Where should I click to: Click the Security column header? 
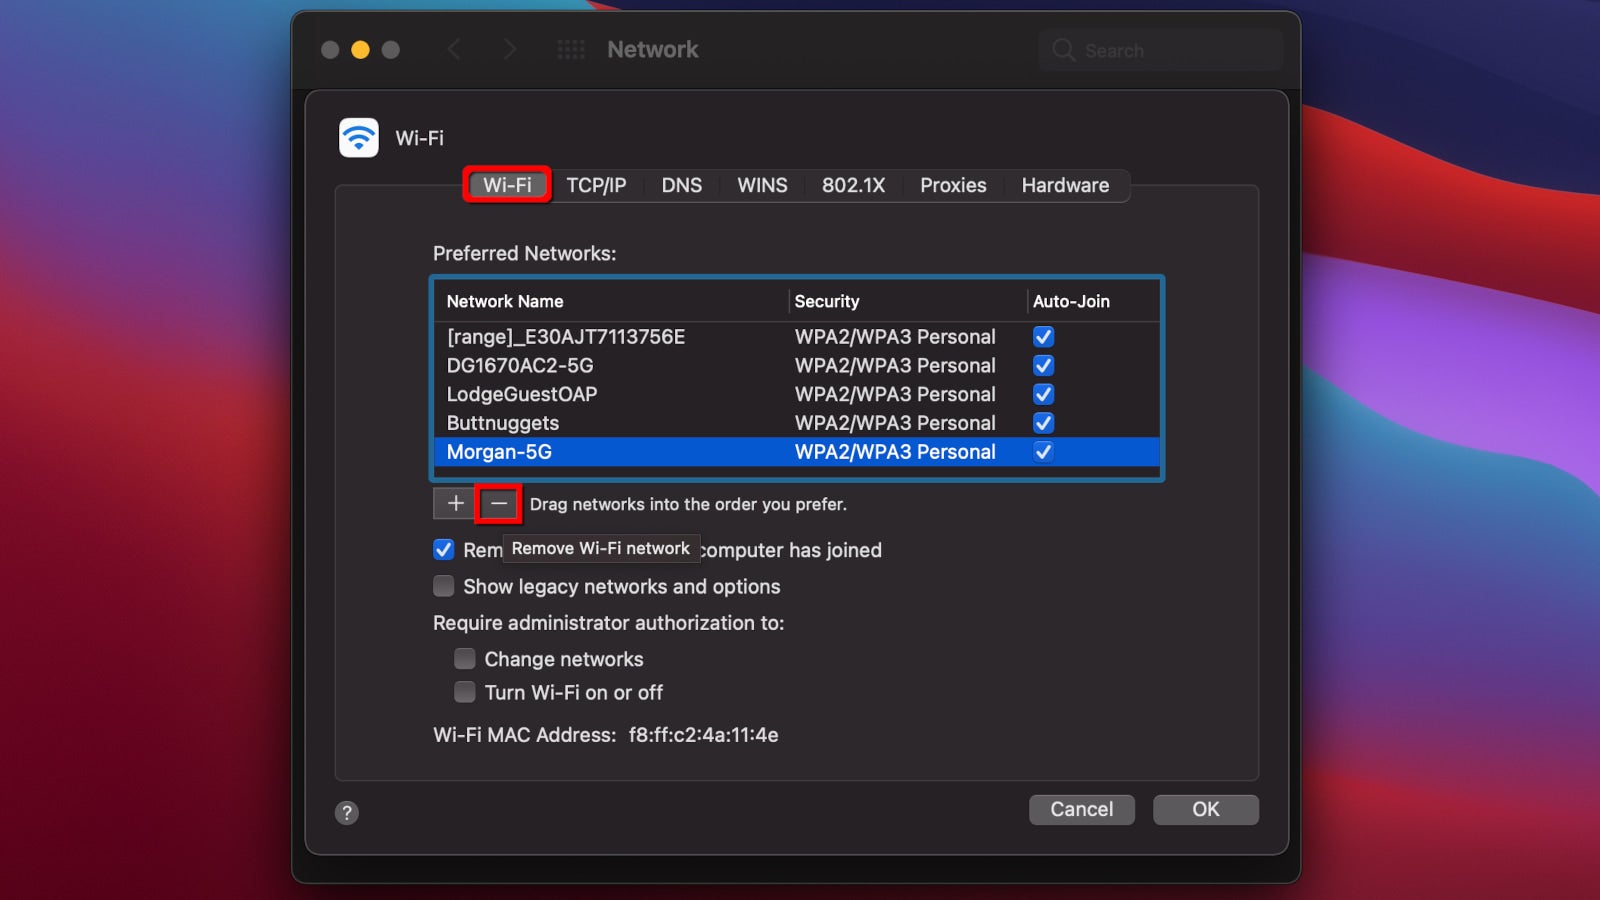pos(907,301)
